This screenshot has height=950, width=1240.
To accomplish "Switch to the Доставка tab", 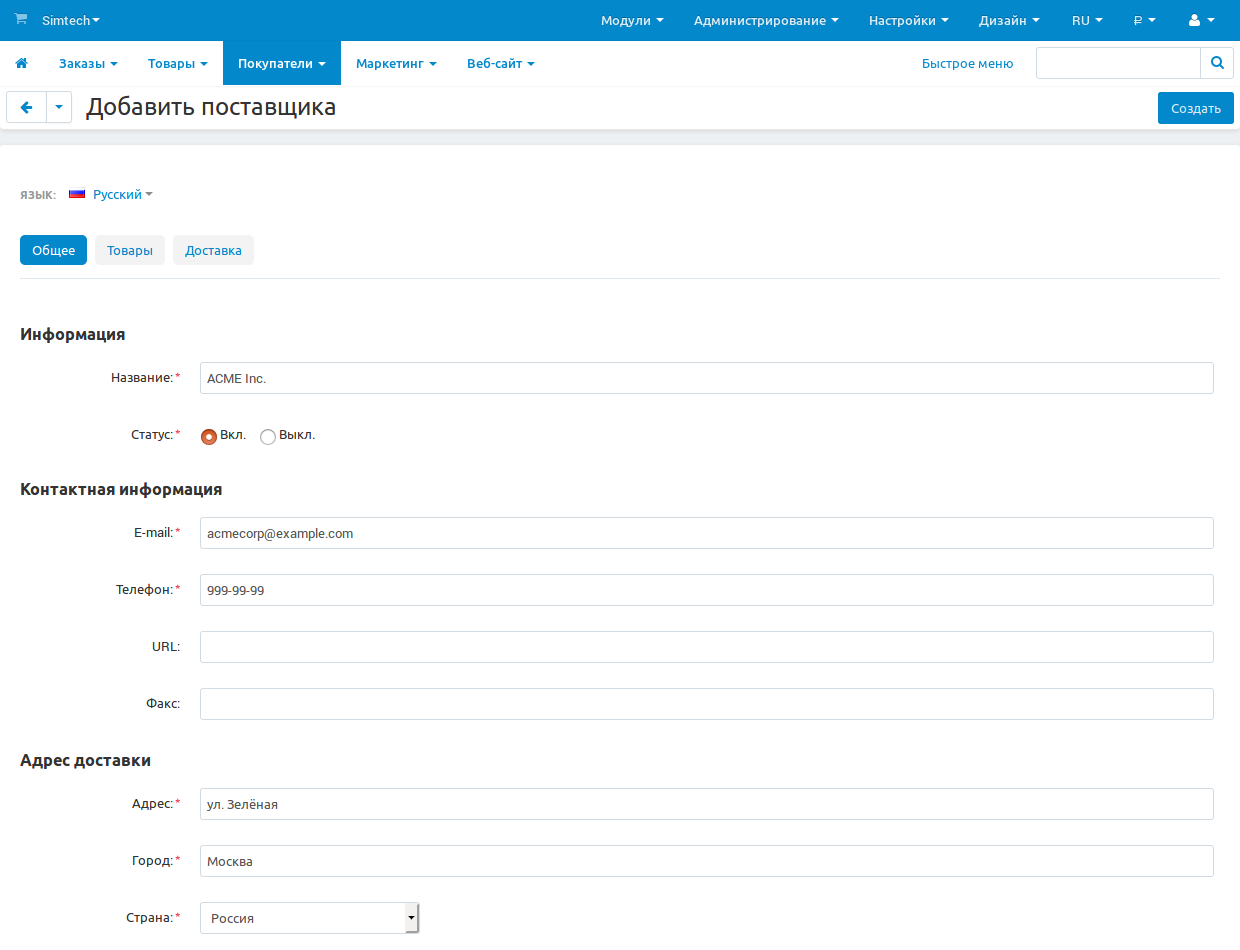I will pyautogui.click(x=213, y=250).
